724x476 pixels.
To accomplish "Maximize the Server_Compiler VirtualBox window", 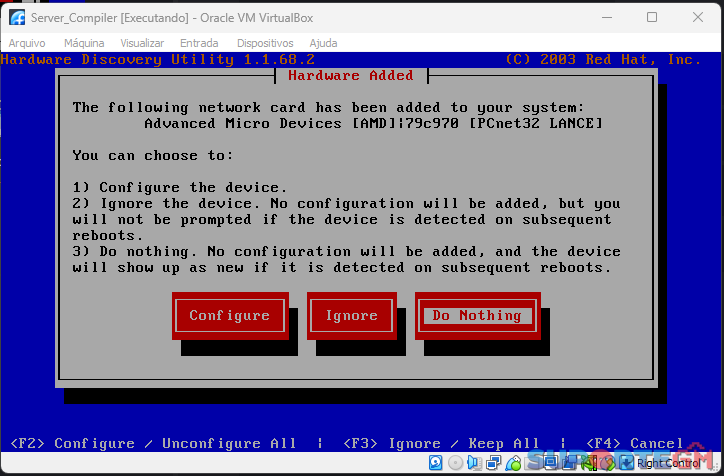I will click(x=652, y=18).
